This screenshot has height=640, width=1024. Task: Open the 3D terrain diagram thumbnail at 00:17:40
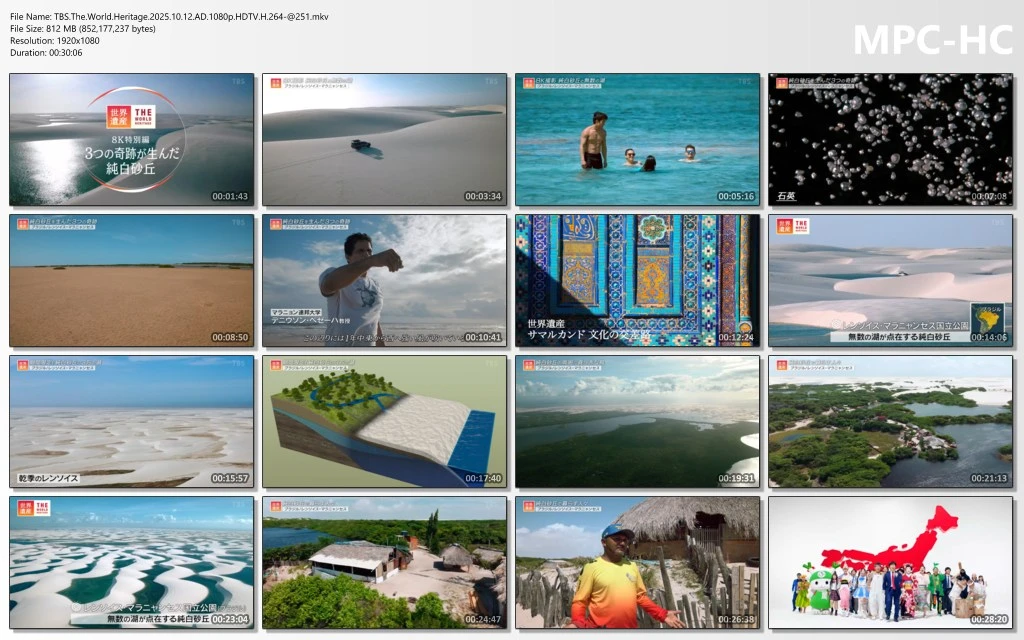pos(384,421)
